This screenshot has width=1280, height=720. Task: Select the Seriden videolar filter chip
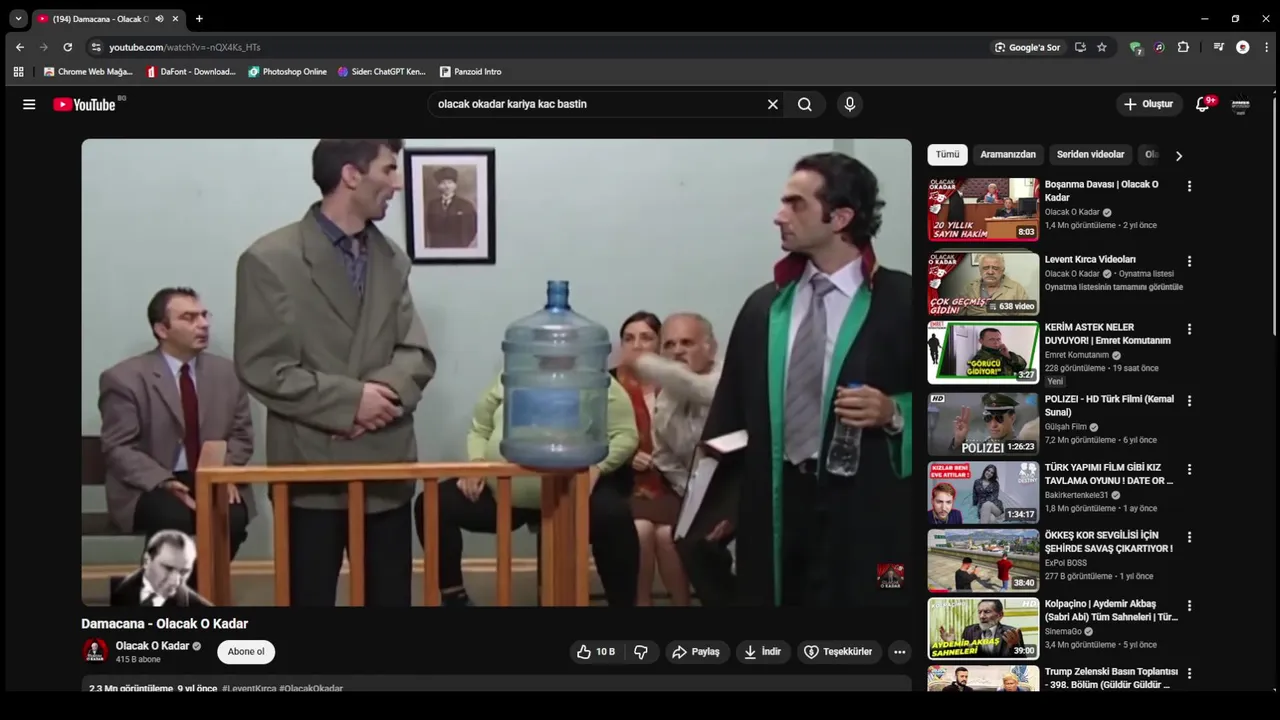tap(1091, 155)
